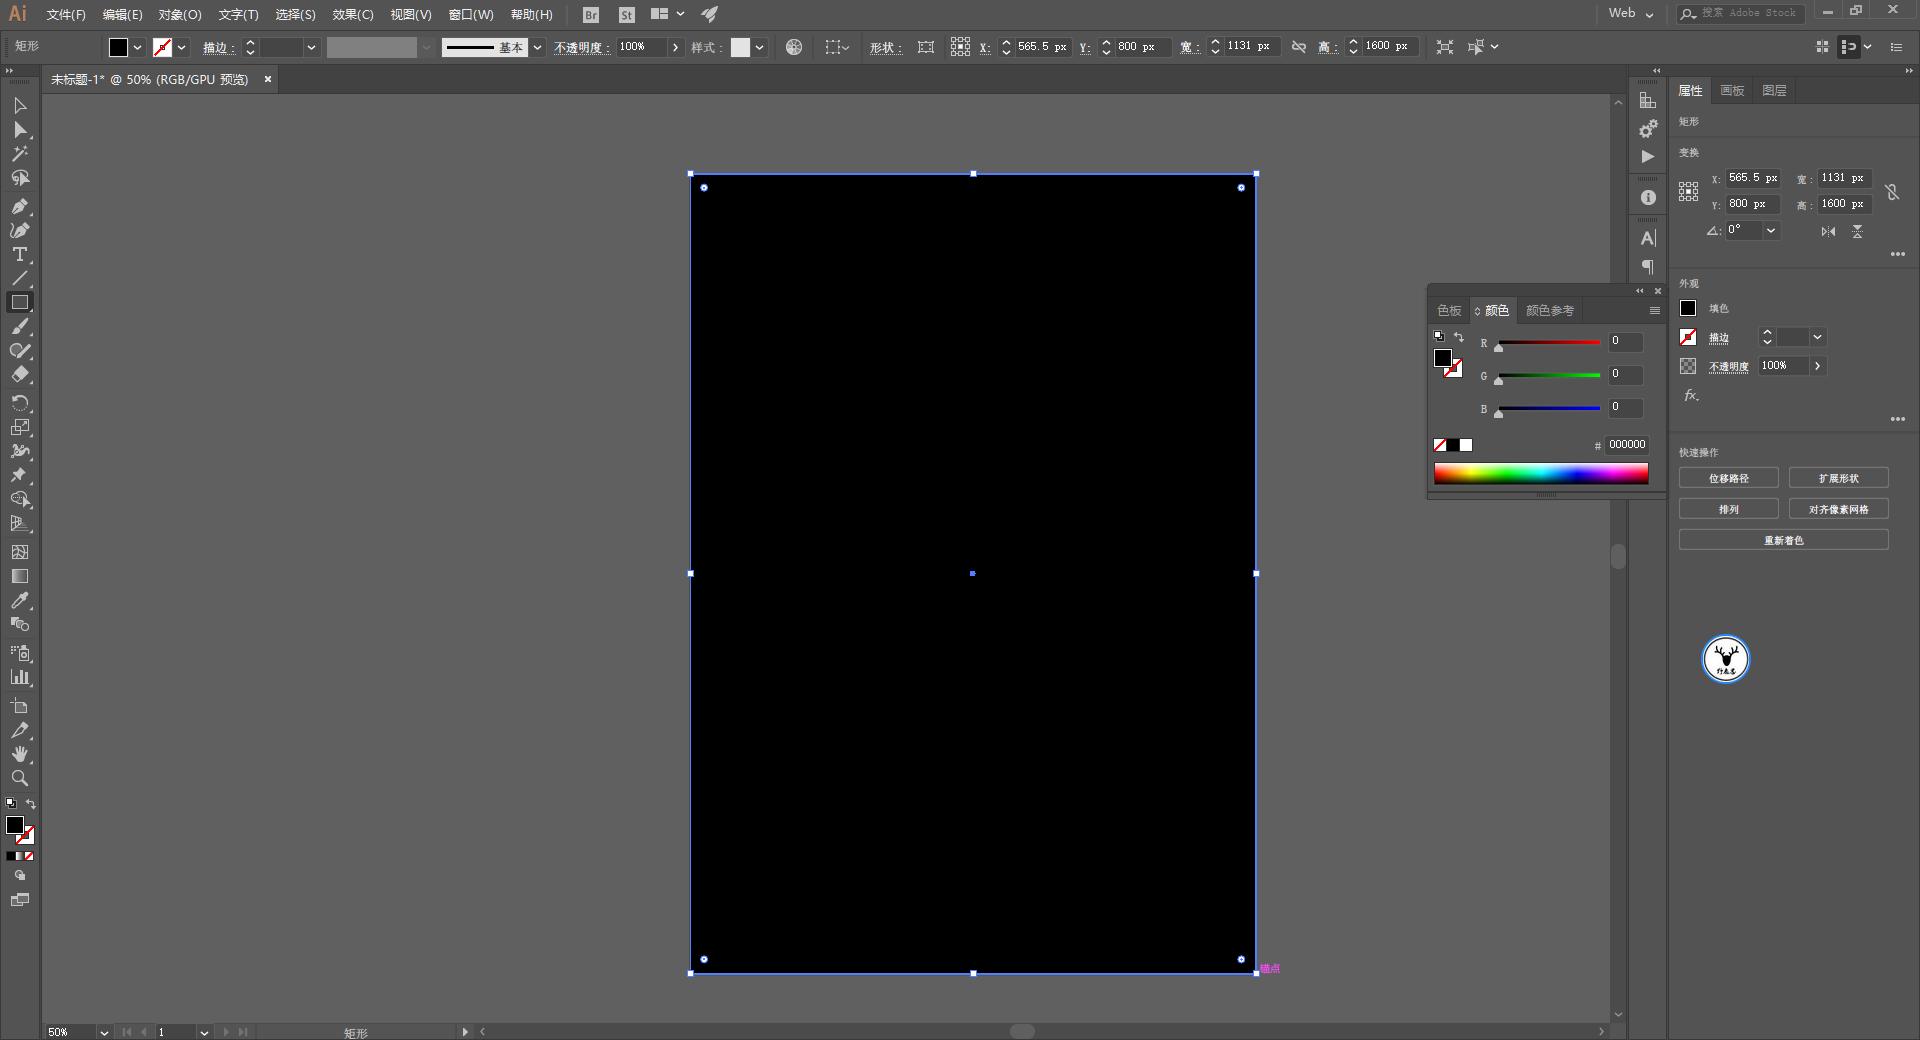Select the Magic Wand tool
Viewport: 1920px width, 1040px height.
click(19, 154)
